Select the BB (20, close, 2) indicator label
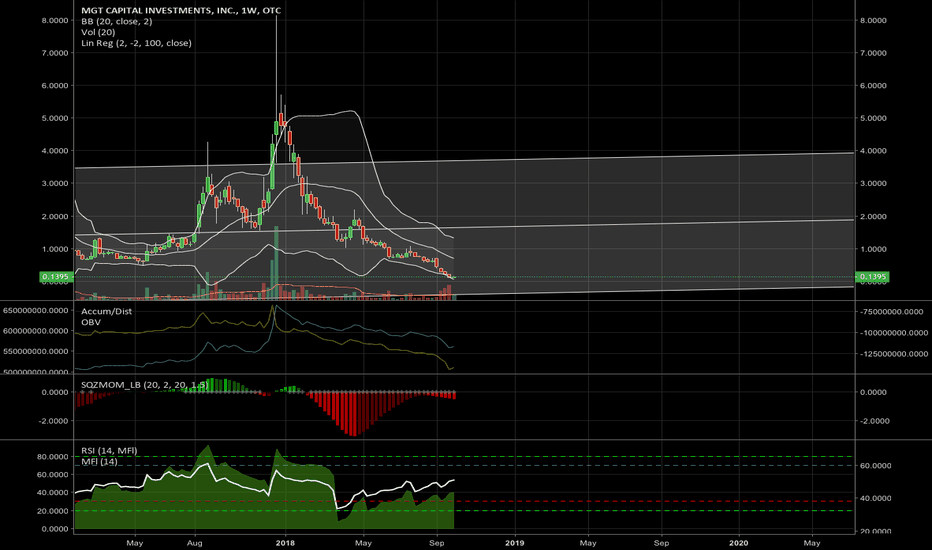Viewport: 932px width, 550px height. pos(116,21)
